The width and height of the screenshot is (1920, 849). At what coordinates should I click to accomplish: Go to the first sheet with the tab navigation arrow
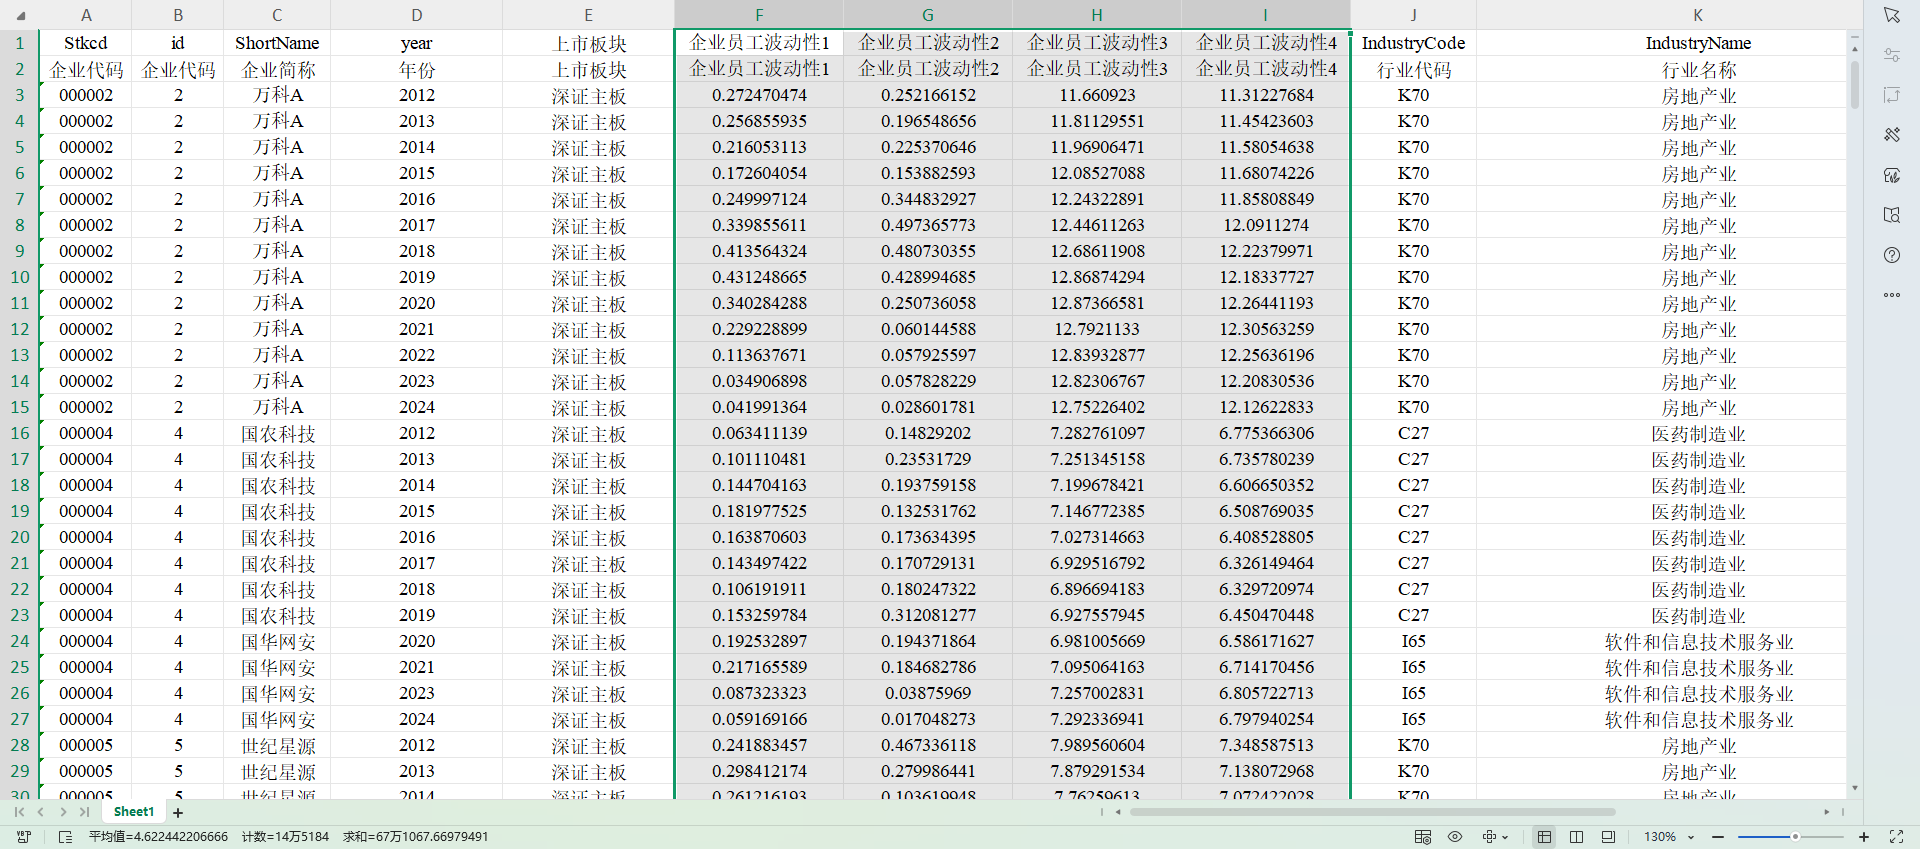pos(19,812)
